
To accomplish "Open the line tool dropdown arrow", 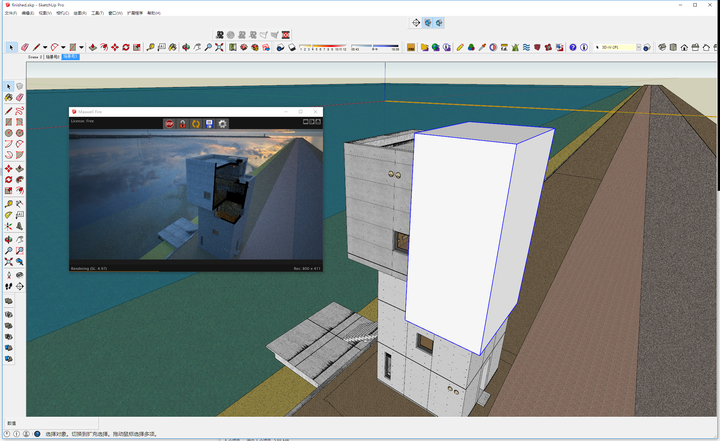I will click(x=45, y=47).
